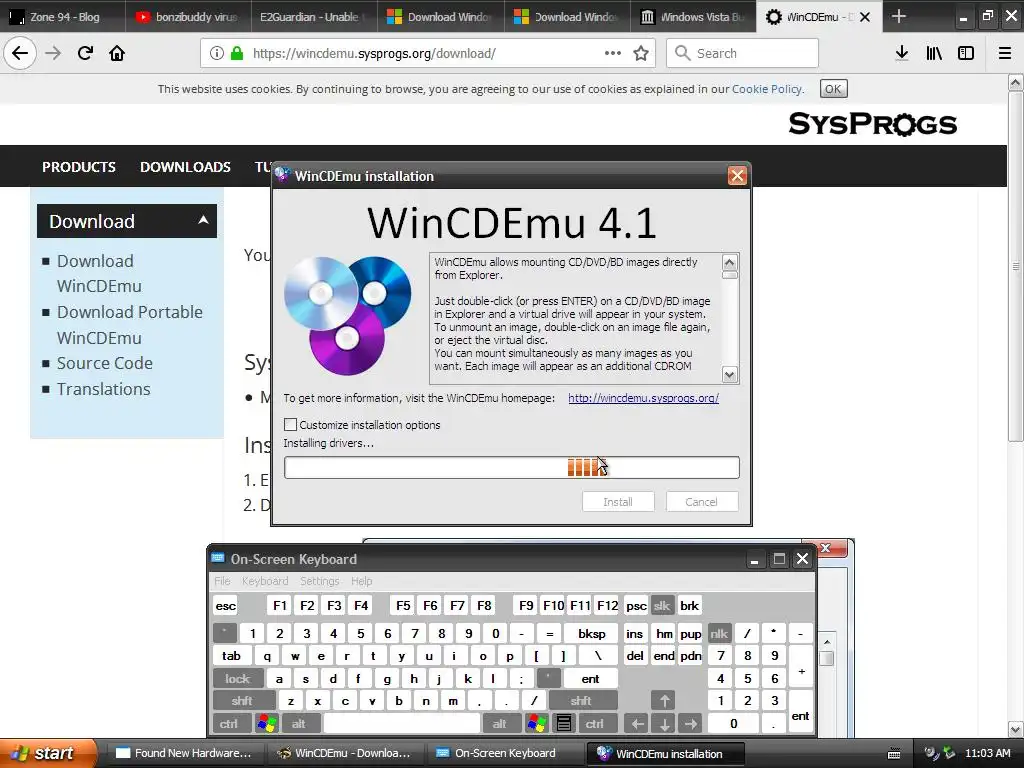Viewport: 1024px width, 768px height.
Task: Go back with browser back arrow
Action: pos(20,53)
